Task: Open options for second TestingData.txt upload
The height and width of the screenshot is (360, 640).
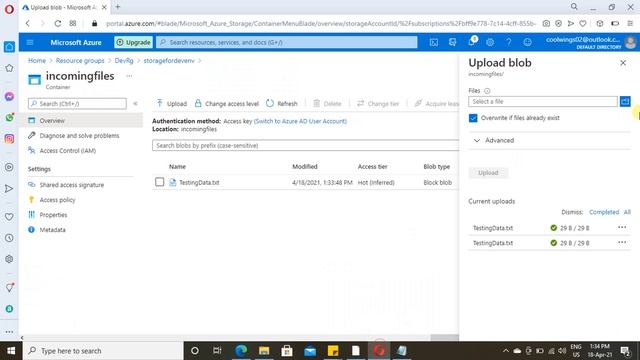Action: (x=622, y=242)
